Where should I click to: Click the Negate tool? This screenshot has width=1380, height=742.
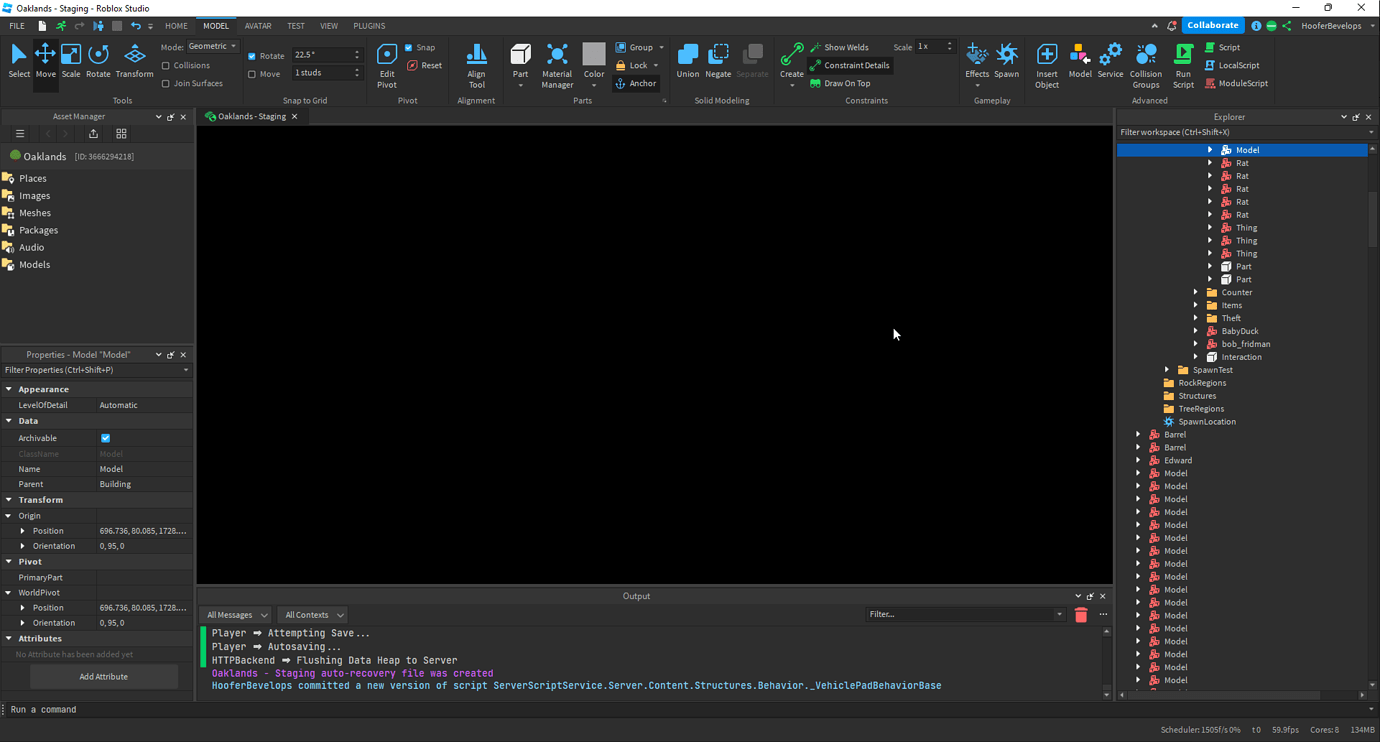[718, 60]
